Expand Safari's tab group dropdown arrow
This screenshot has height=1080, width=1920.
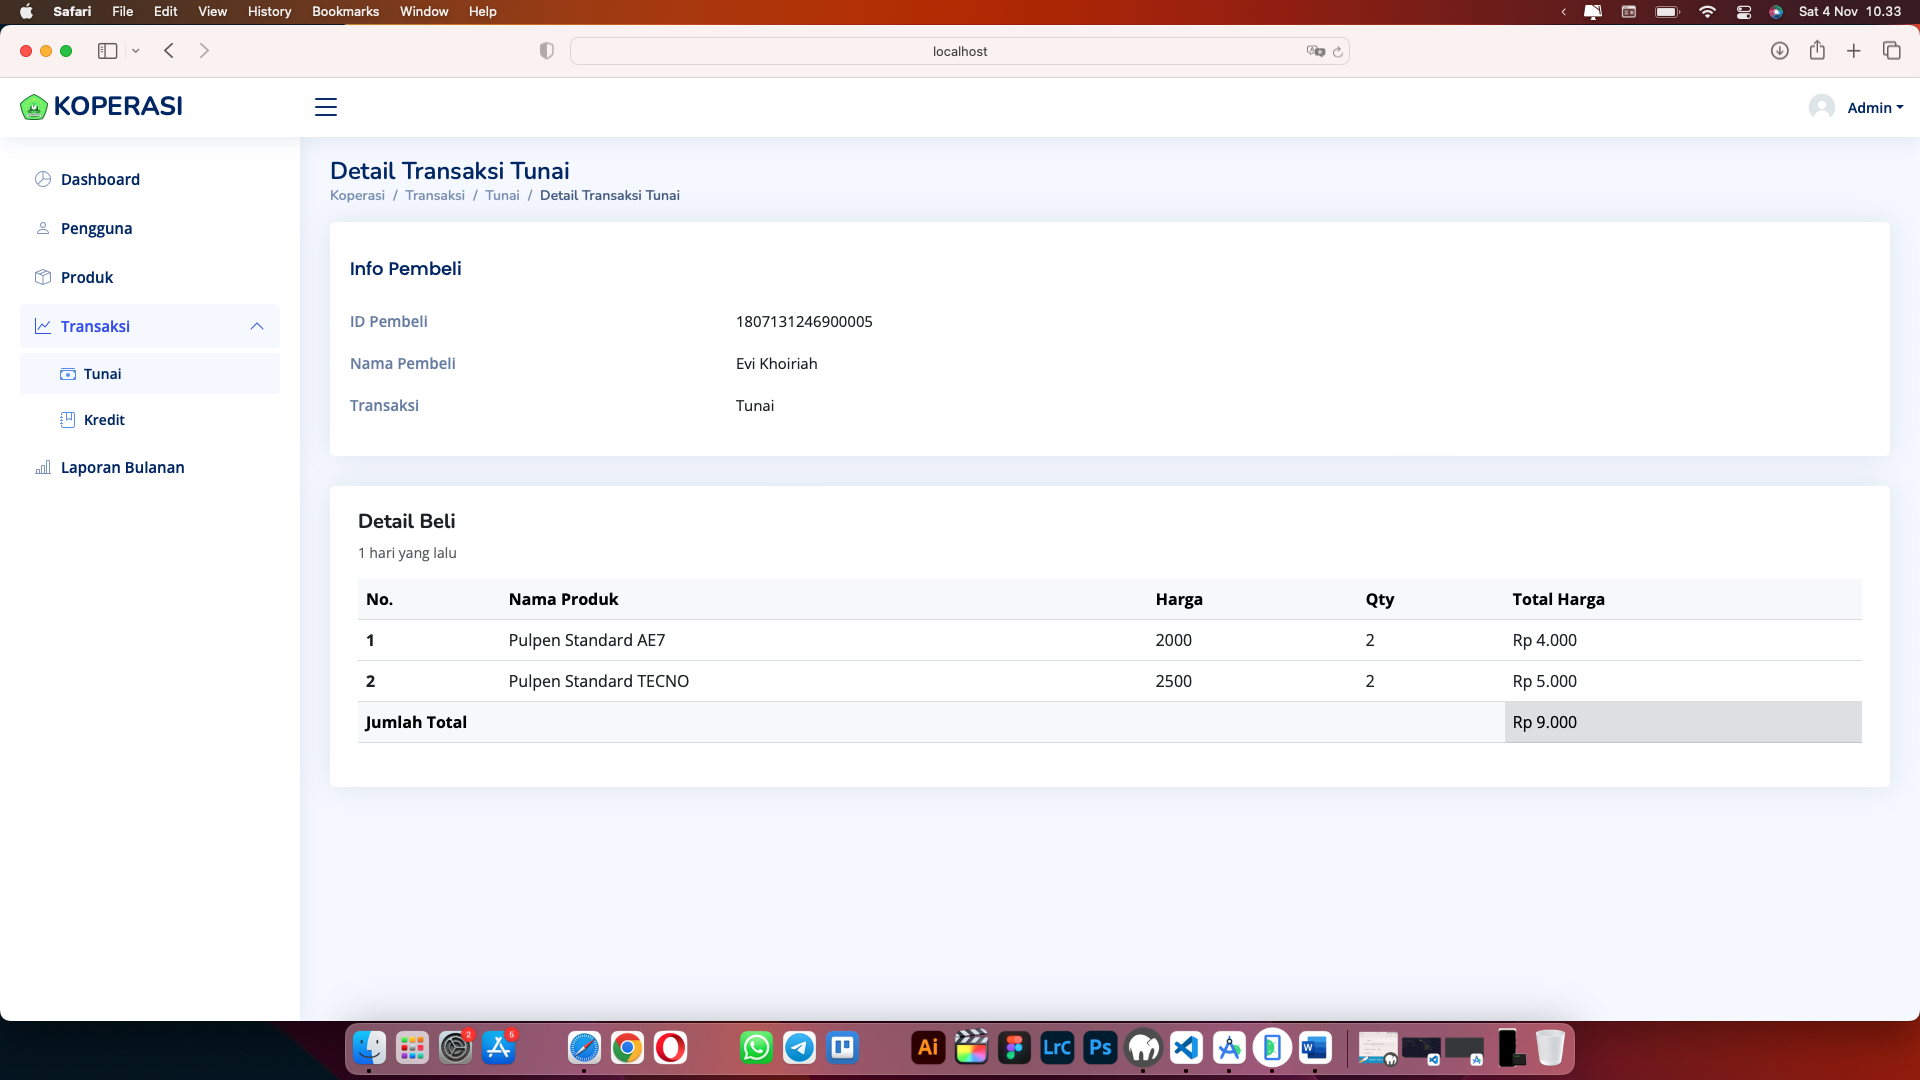136,51
